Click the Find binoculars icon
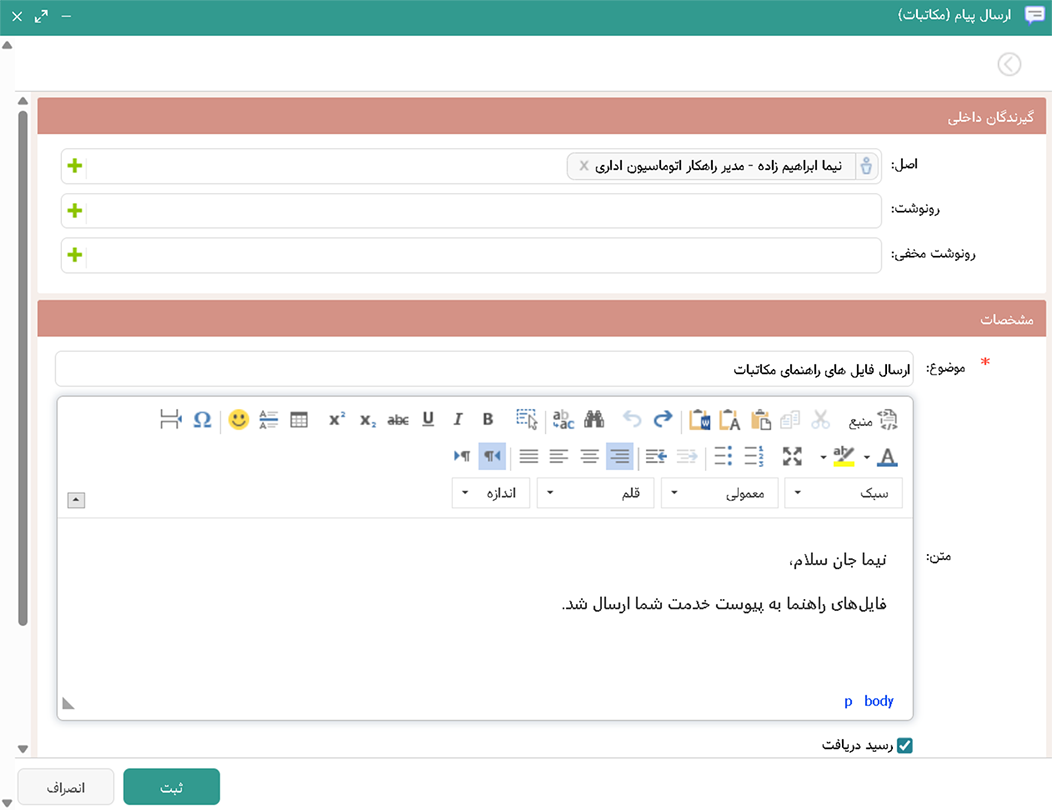 (x=594, y=420)
